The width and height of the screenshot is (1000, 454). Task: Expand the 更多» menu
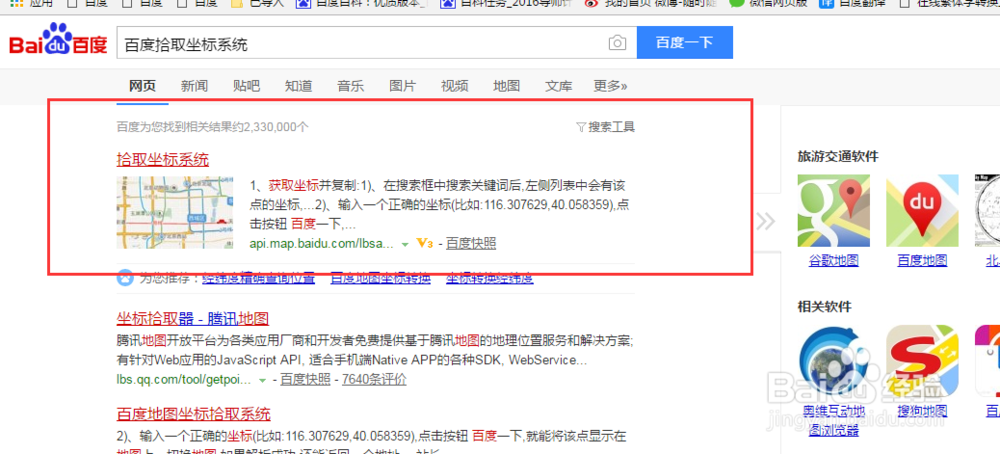610,86
